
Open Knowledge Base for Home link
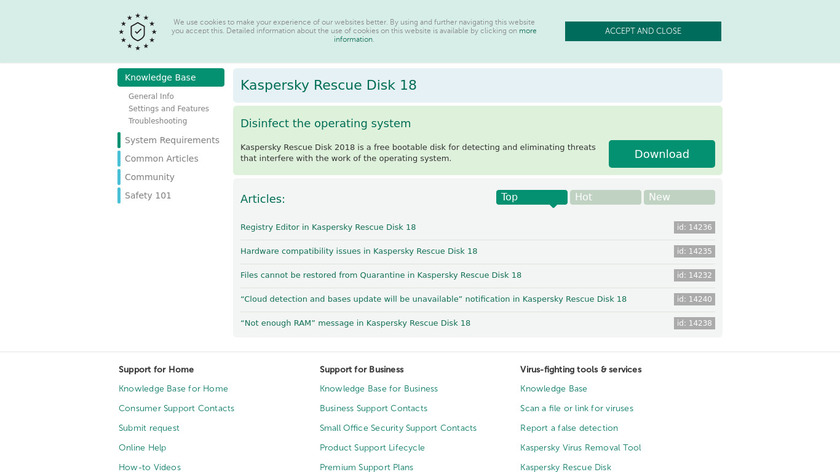pos(173,389)
